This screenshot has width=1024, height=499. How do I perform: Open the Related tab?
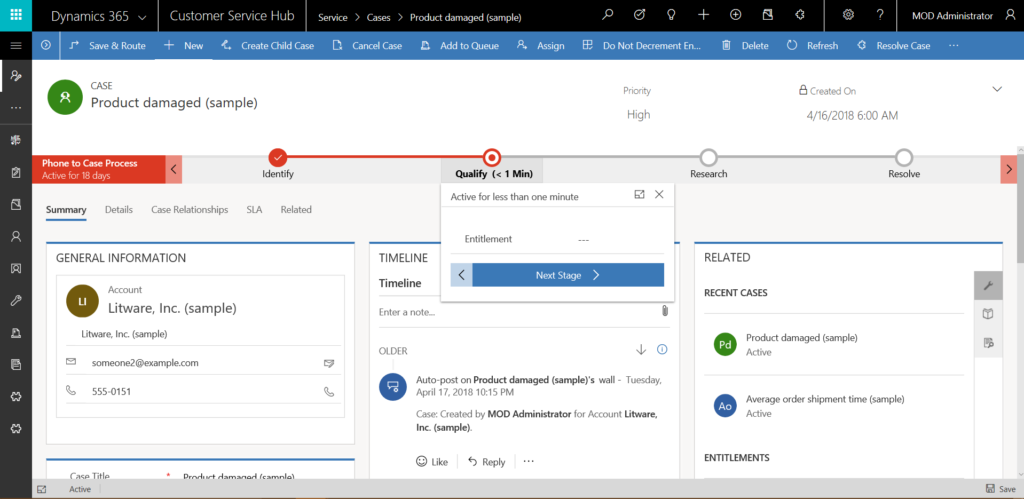(296, 210)
